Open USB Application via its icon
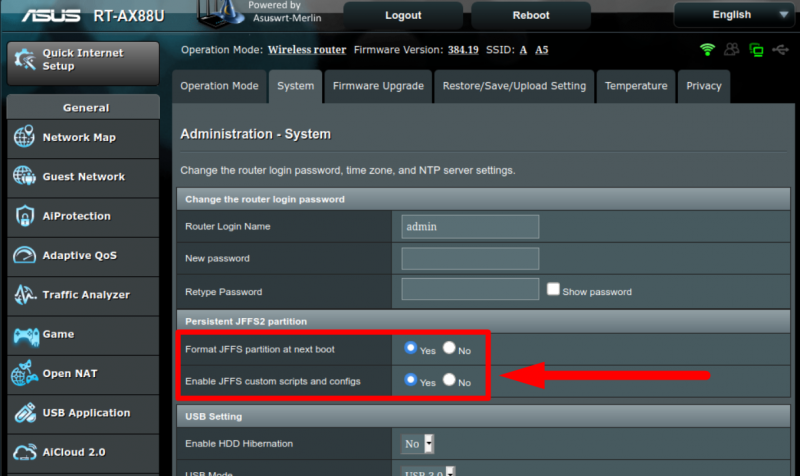This screenshot has height=476, width=800. tap(25, 413)
